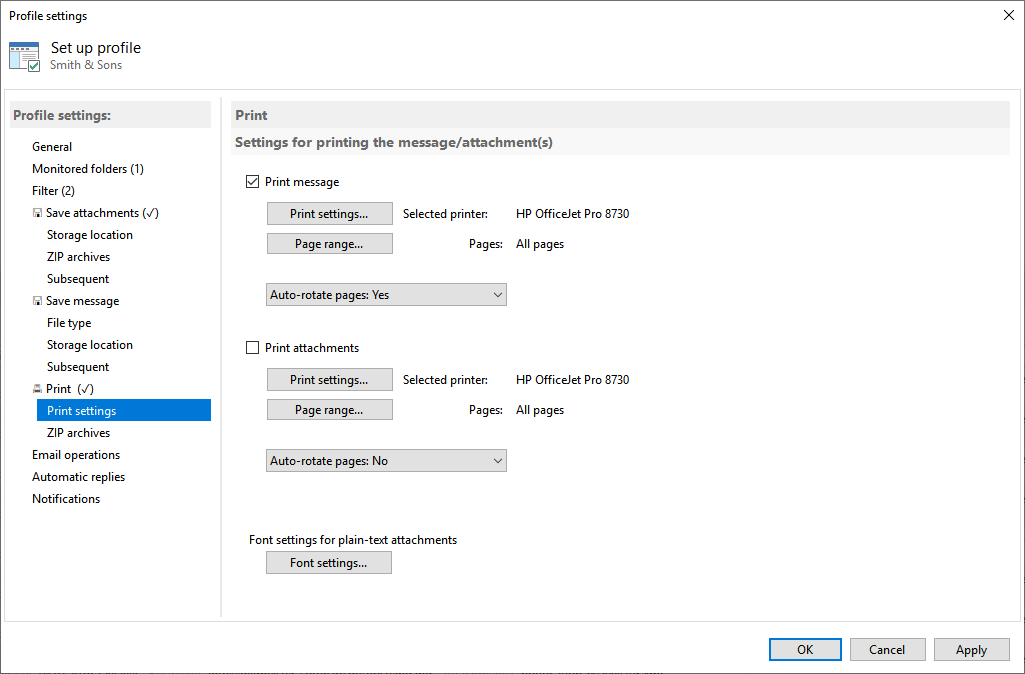Uncheck the Print message checkbox

point(252,181)
